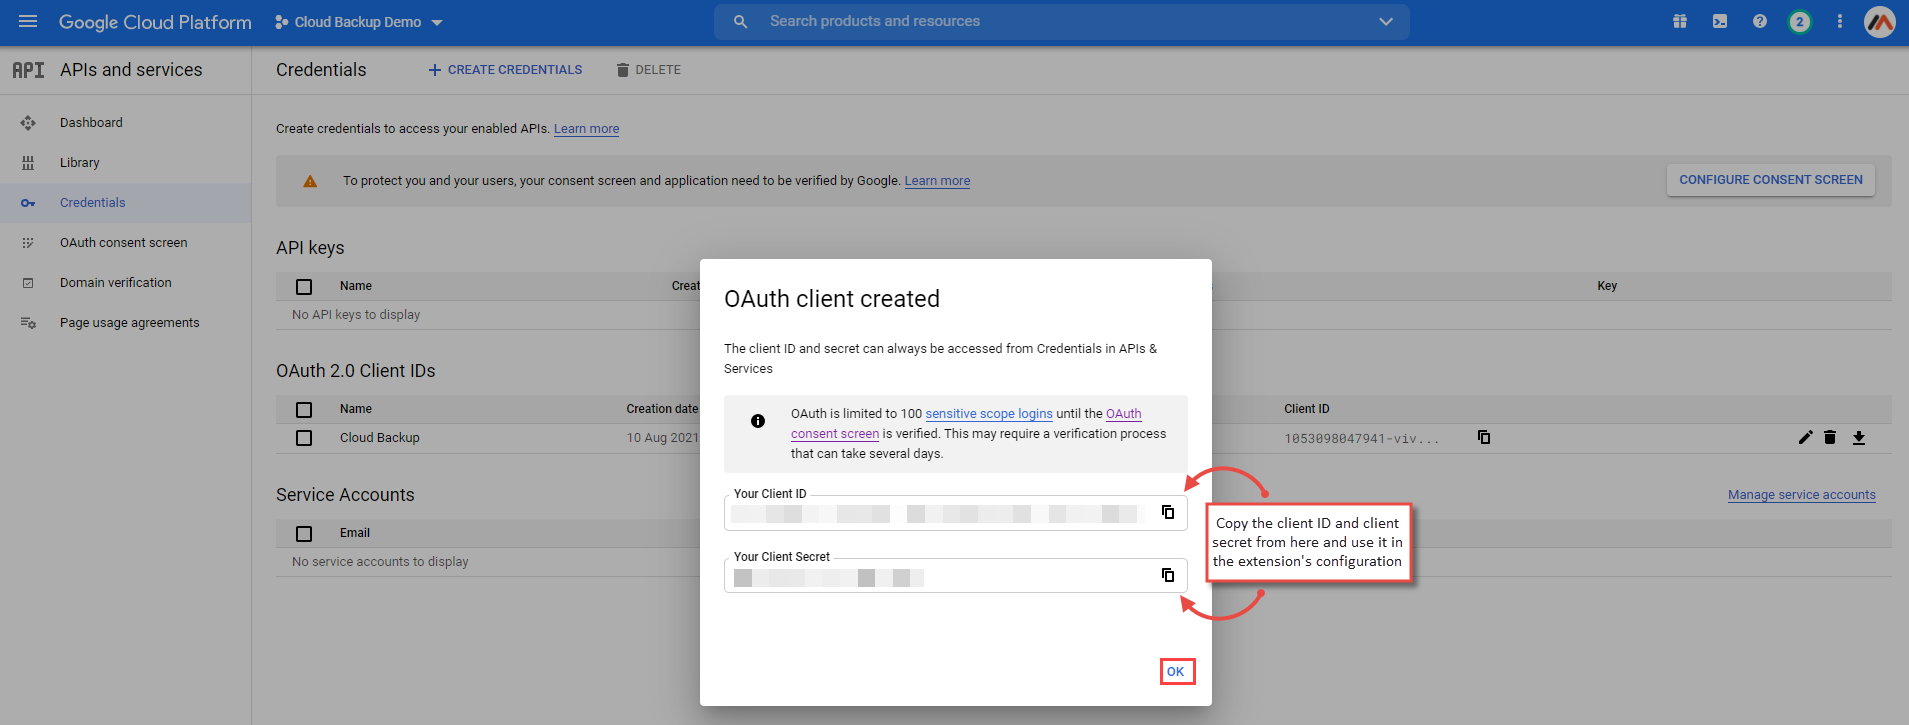Click the Domain verification checkbox icon
The height and width of the screenshot is (725, 1909).
28,283
